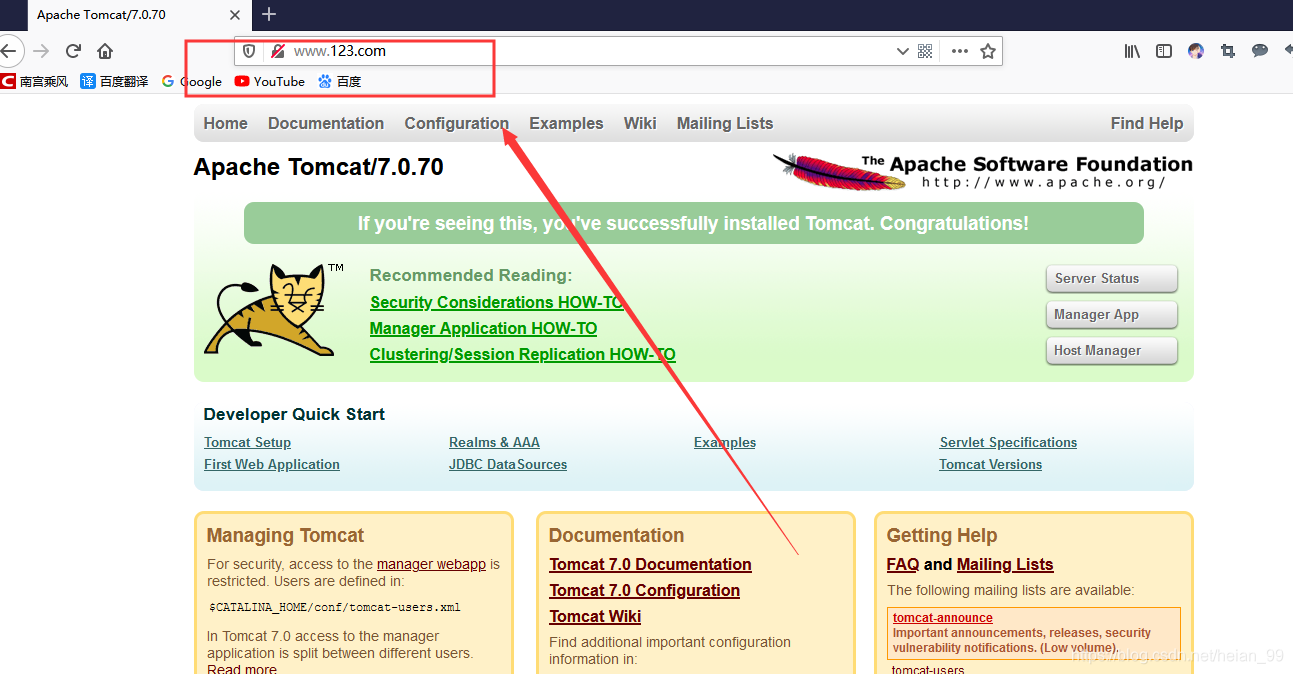Viewport: 1293px width, 674px height.
Task: Click the screenshot crop tool icon
Action: click(x=1228, y=51)
